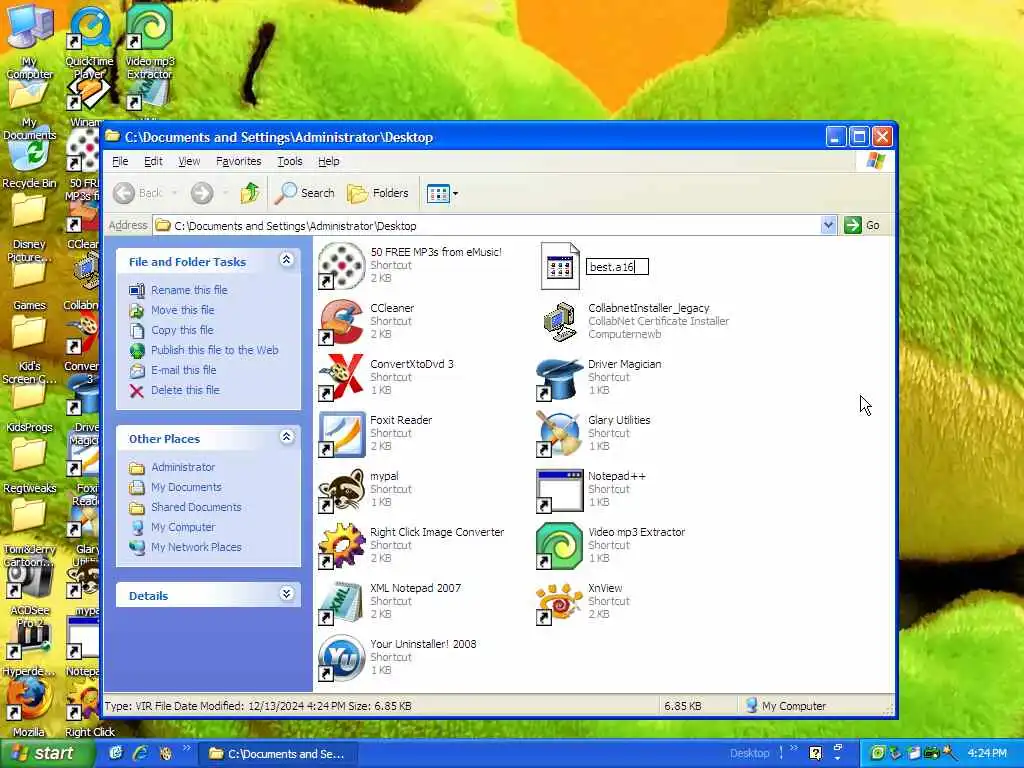Open the Edit menu
This screenshot has height=768, width=1024.
pos(153,161)
